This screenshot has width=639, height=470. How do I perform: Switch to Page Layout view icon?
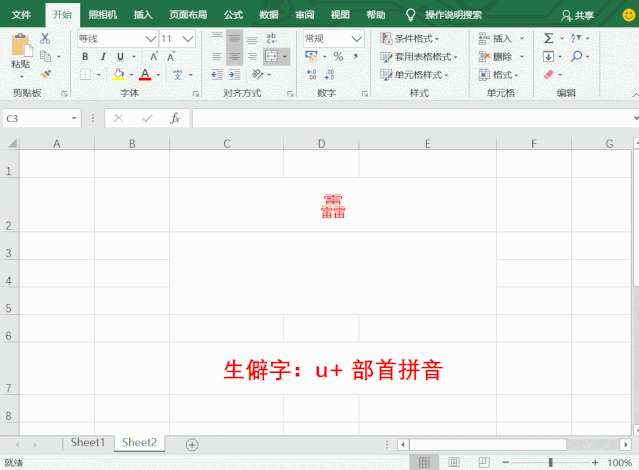(x=454, y=462)
